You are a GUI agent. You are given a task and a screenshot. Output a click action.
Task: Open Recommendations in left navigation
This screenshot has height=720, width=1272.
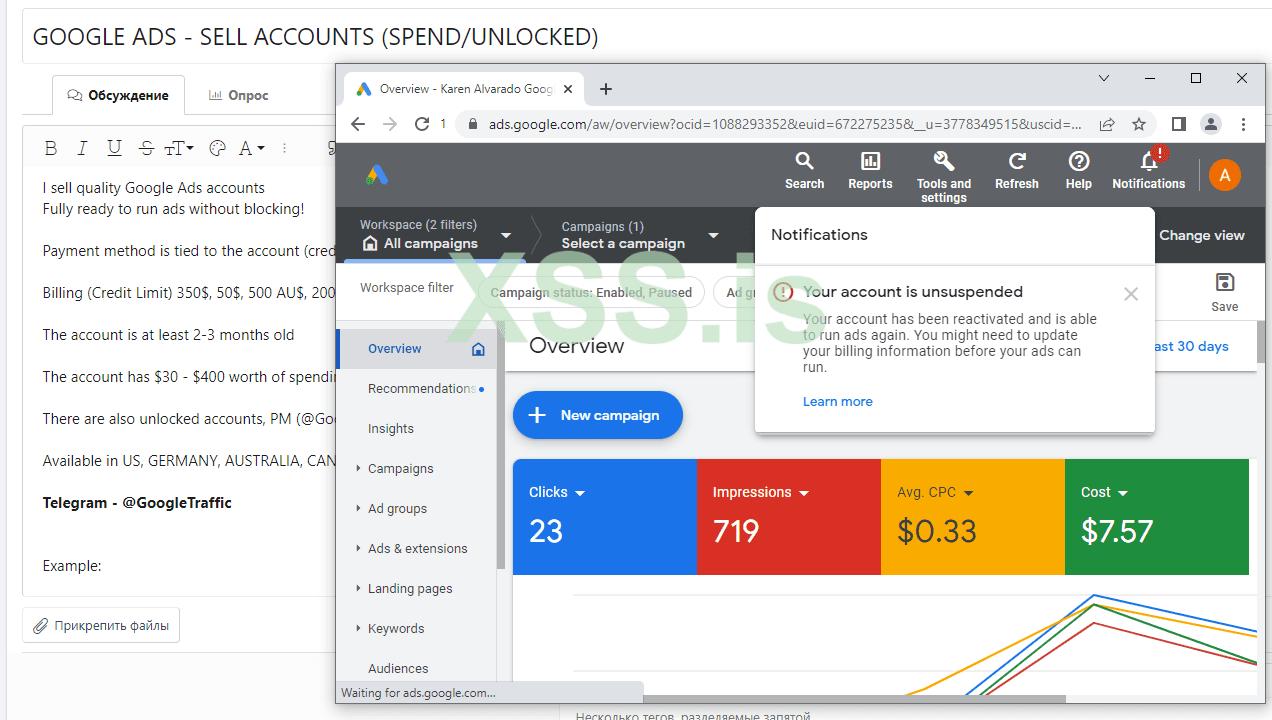[417, 388]
